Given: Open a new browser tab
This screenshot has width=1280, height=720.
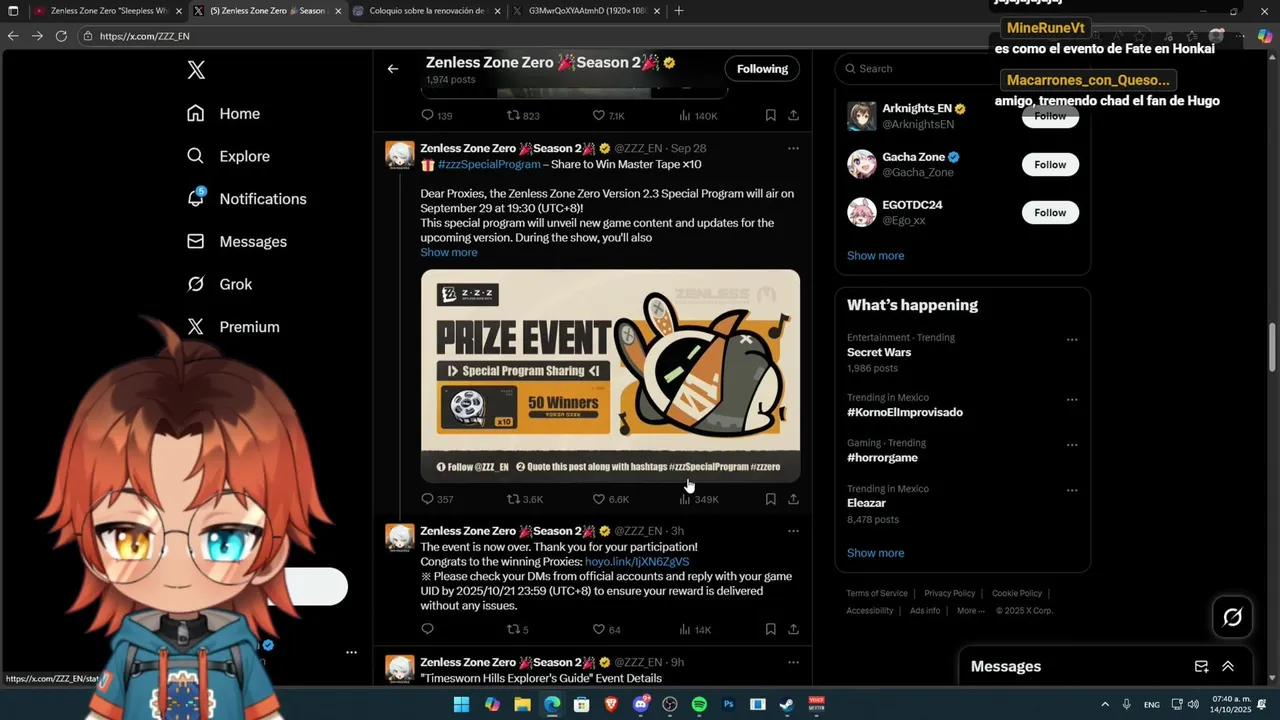Looking at the screenshot, I should (679, 11).
